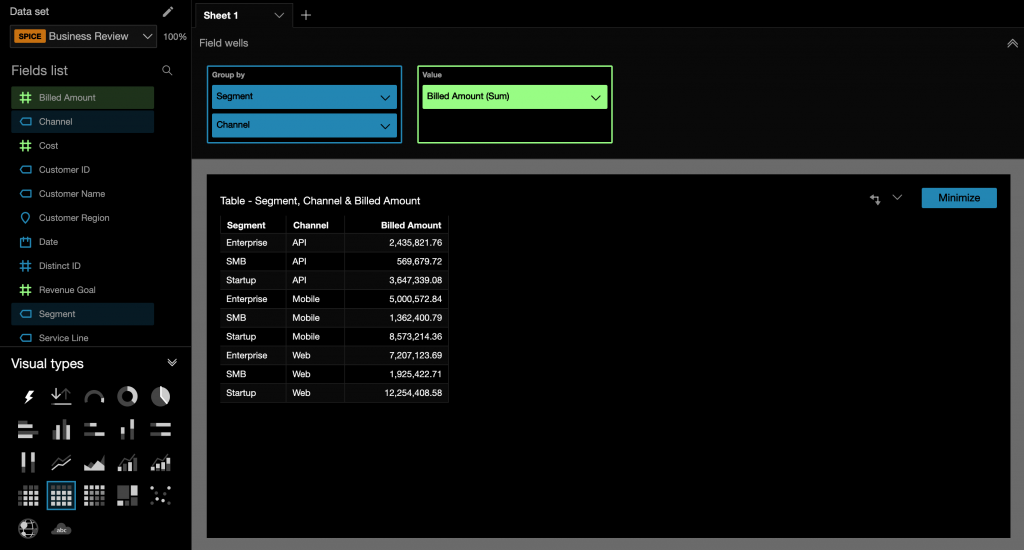The width and height of the screenshot is (1024, 550).
Task: Collapse the Visual types section
Action: click(172, 363)
